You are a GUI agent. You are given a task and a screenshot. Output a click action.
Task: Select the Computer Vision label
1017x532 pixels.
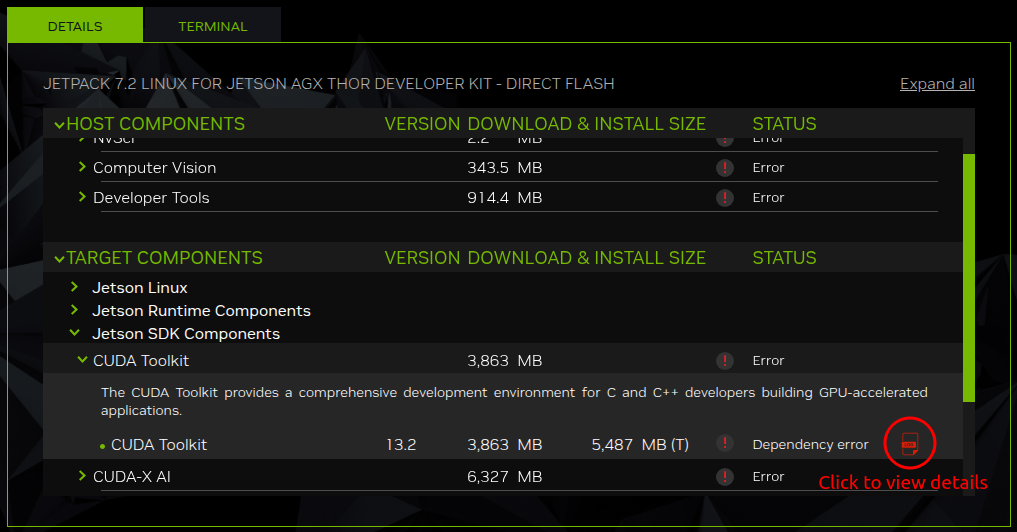coord(154,167)
